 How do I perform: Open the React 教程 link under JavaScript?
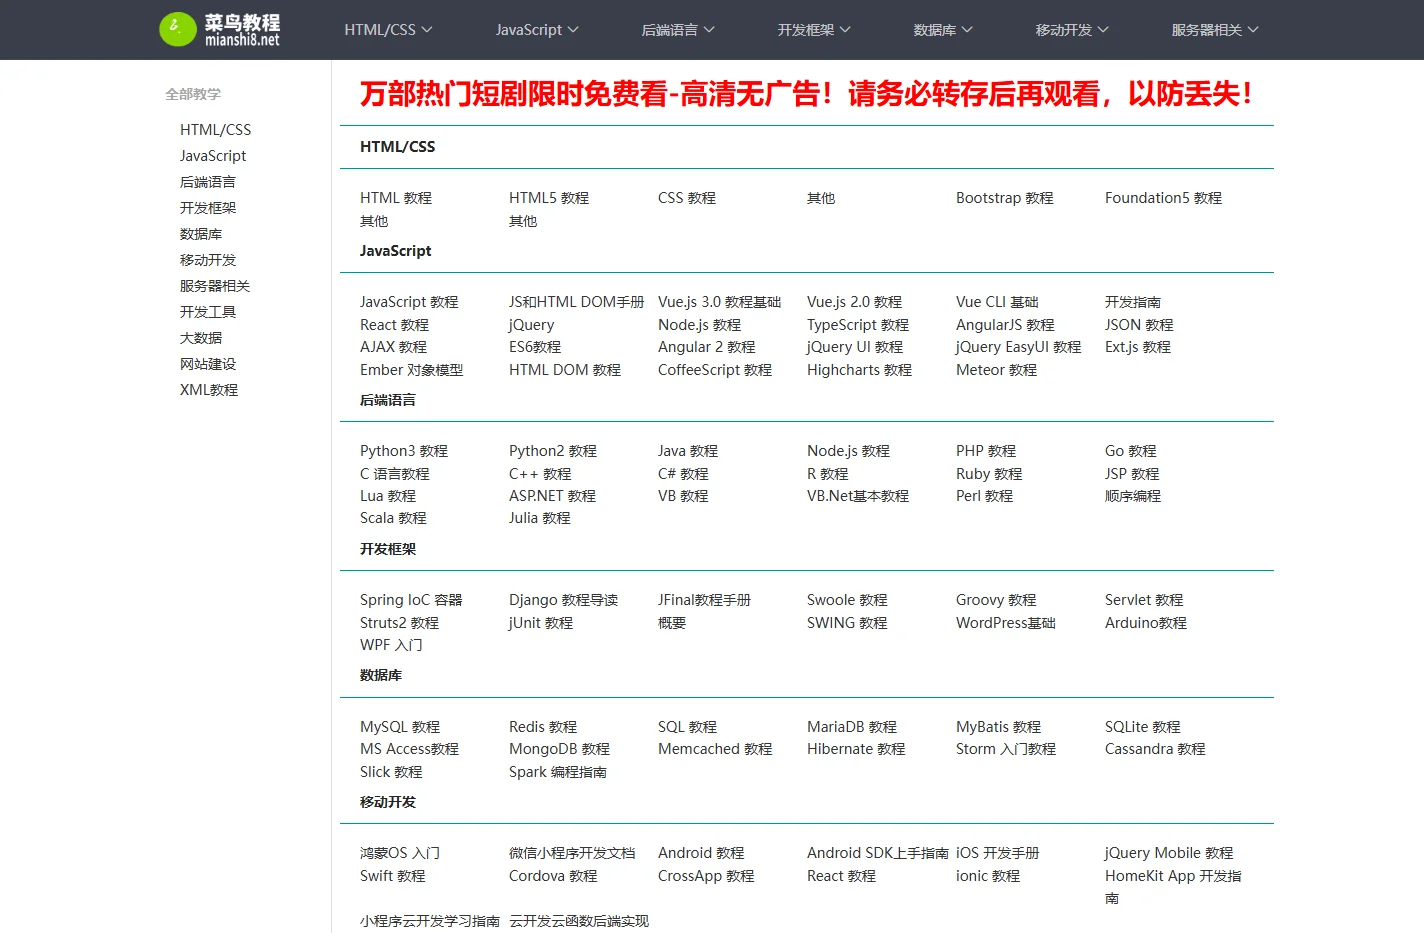tap(394, 325)
